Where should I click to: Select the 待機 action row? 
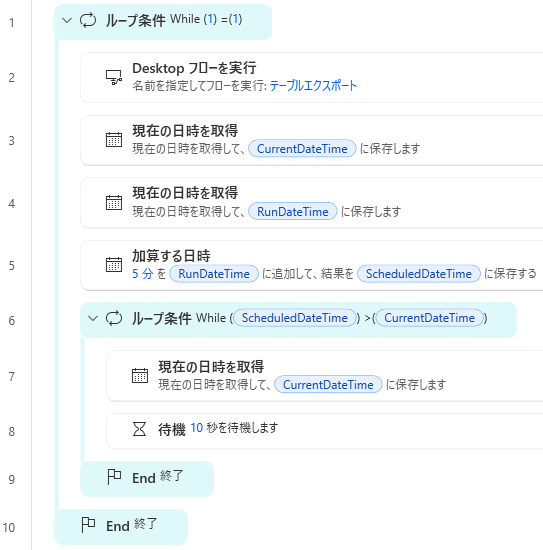pos(324,431)
